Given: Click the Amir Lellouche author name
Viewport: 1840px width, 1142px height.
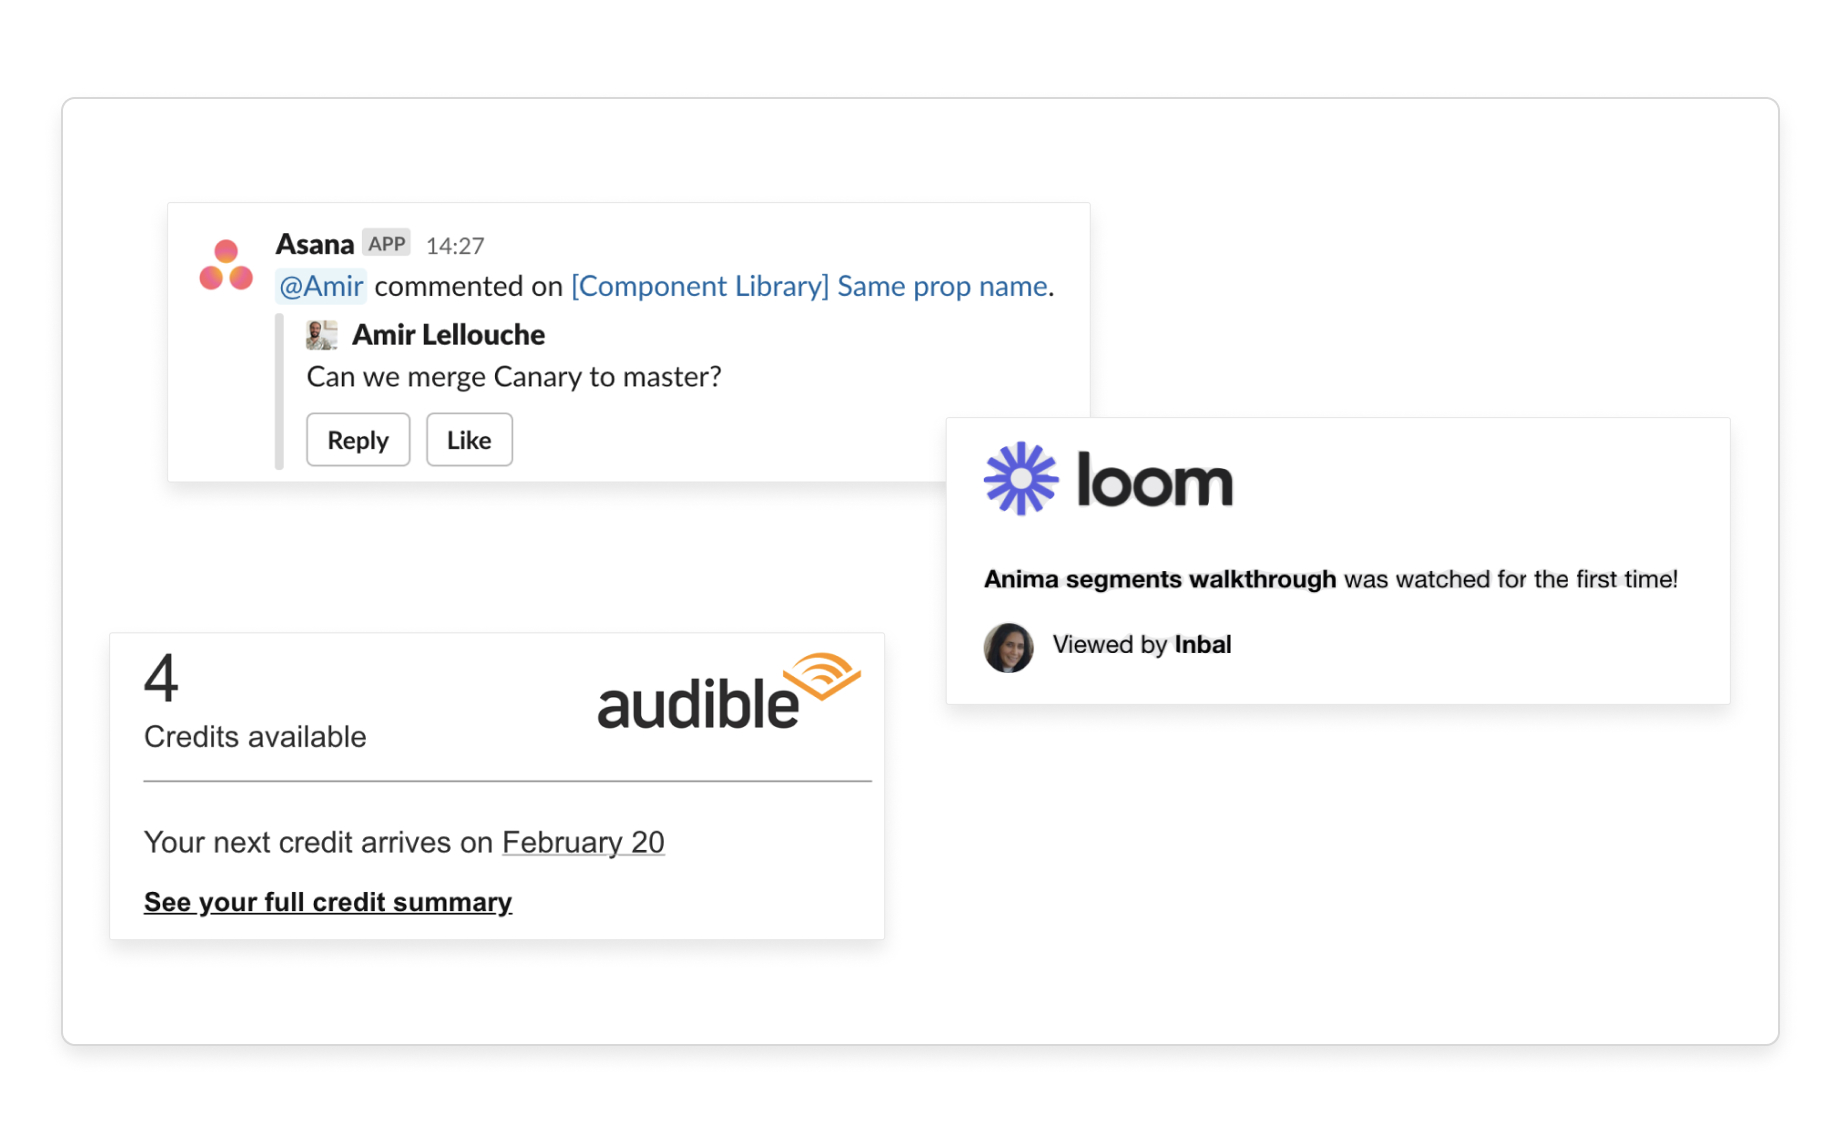Looking at the screenshot, I should [x=448, y=335].
